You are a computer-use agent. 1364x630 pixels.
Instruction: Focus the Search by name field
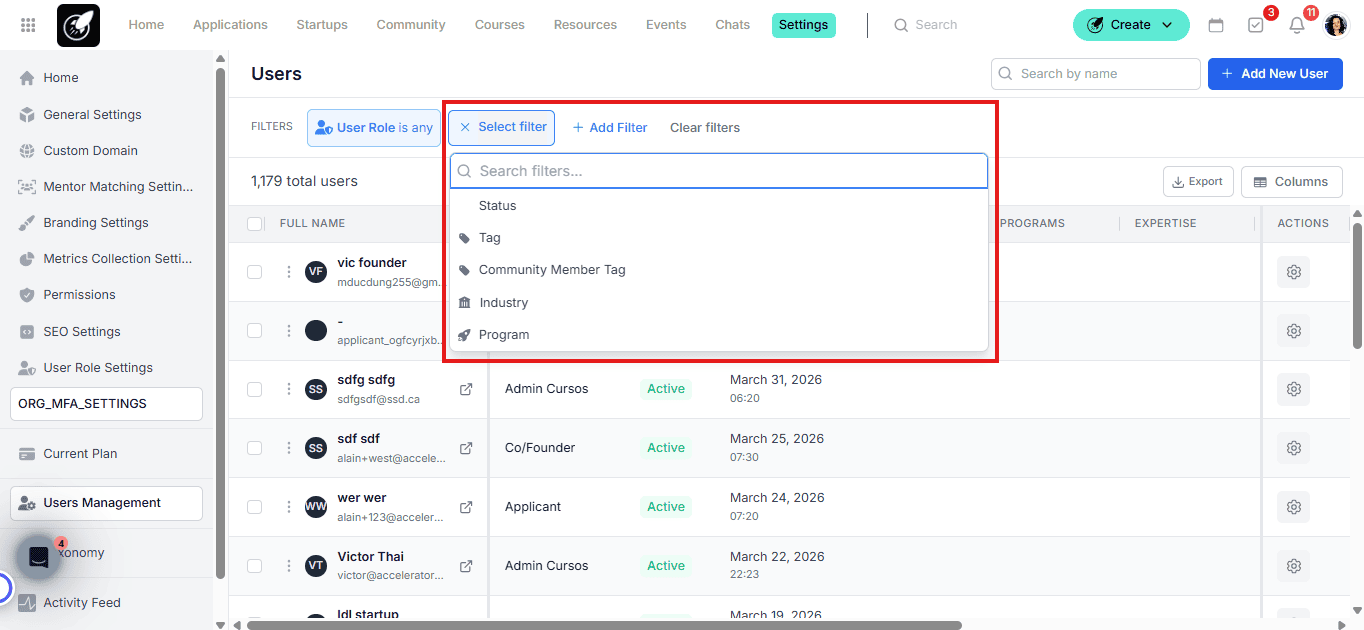(1096, 74)
